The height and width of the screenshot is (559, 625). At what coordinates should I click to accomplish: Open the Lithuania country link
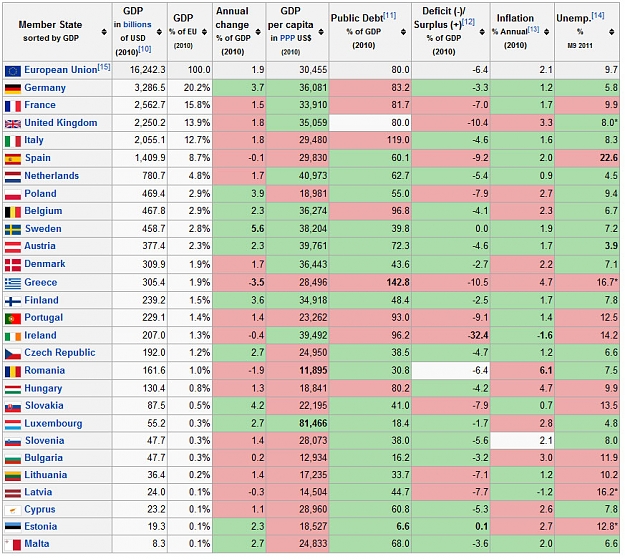click(46, 475)
